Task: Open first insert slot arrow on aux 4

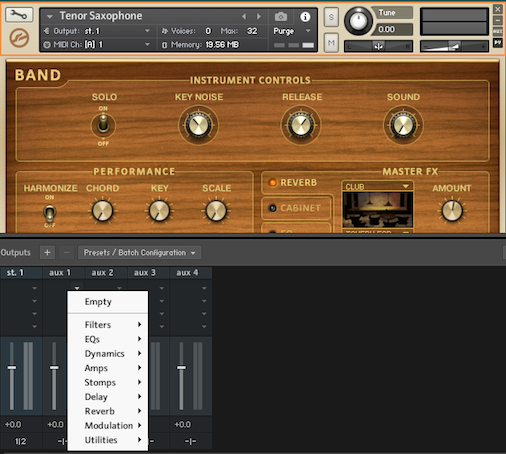Action: coord(204,288)
